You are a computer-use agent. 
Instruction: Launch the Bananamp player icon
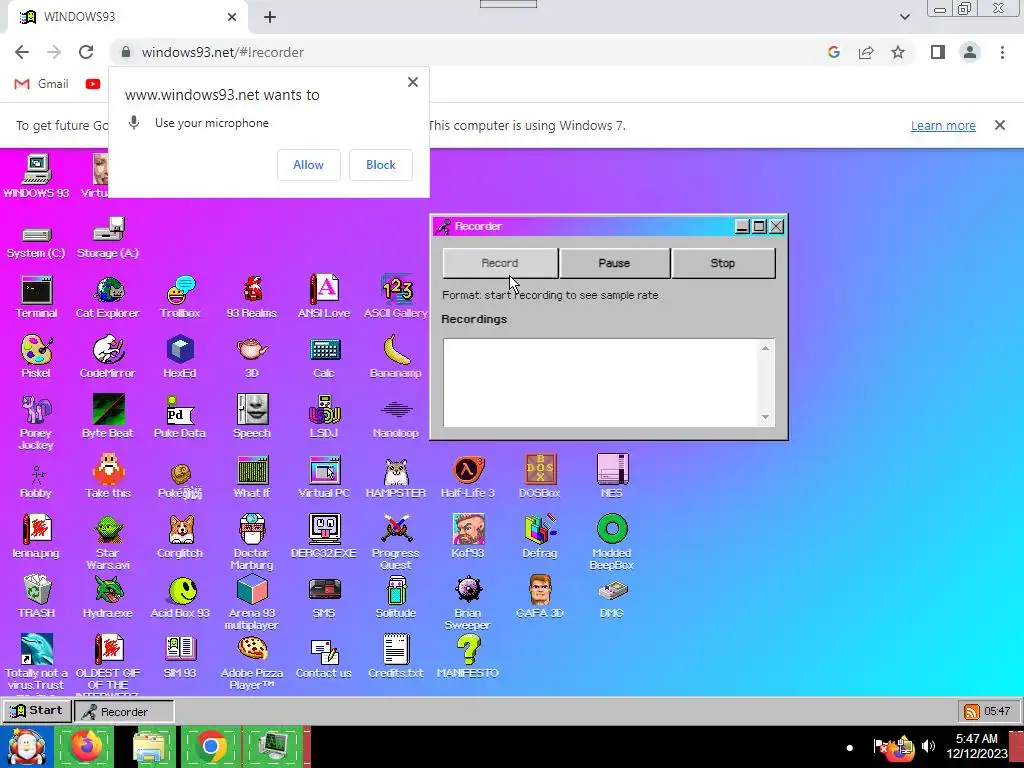click(x=396, y=357)
